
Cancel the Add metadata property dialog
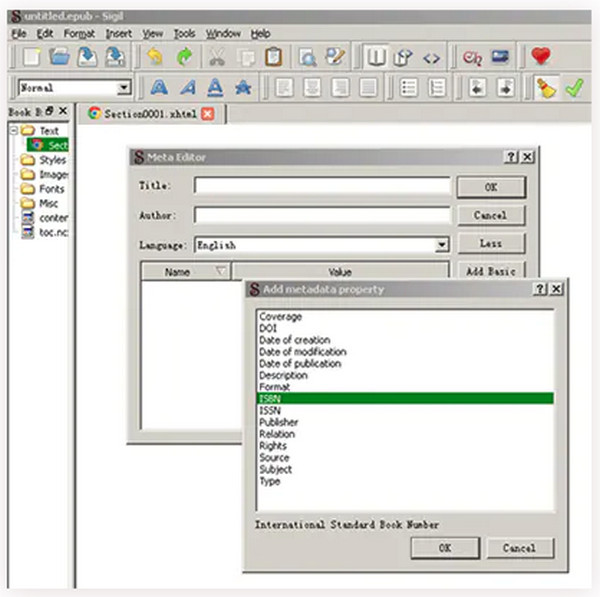coord(520,548)
